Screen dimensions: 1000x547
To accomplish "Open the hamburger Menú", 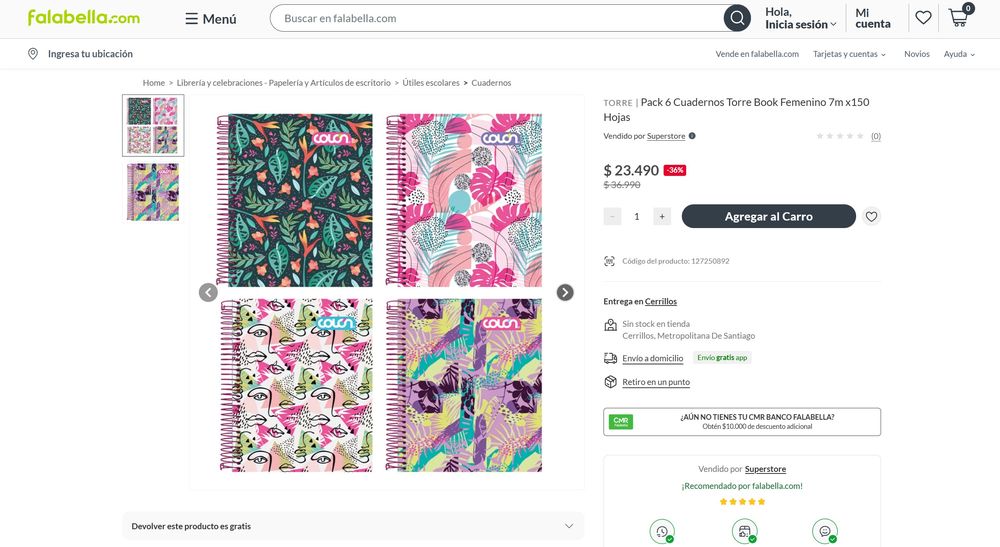I will pyautogui.click(x=210, y=18).
